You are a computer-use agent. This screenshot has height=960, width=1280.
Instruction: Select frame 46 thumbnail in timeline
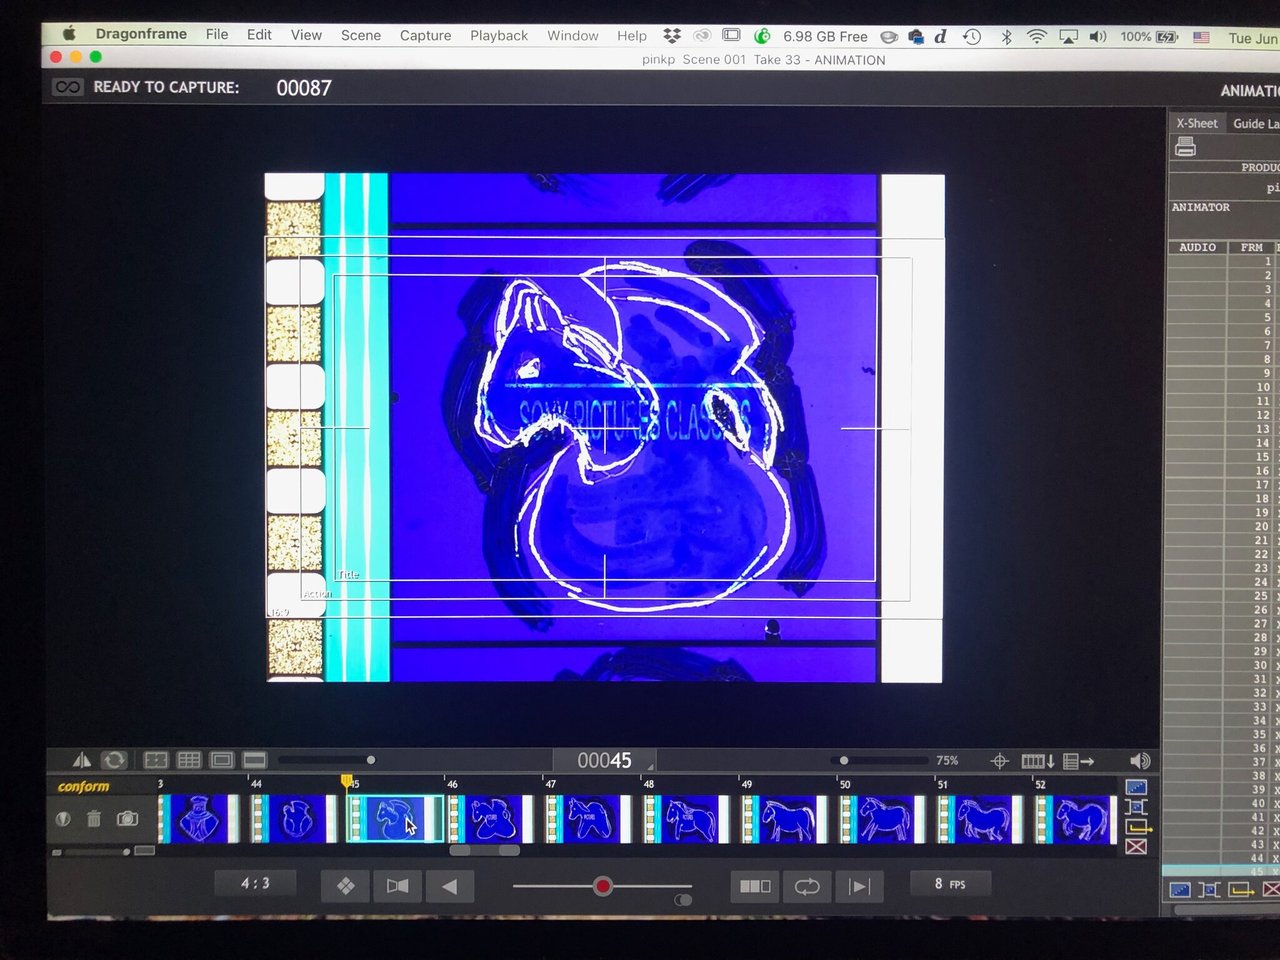pyautogui.click(x=490, y=819)
